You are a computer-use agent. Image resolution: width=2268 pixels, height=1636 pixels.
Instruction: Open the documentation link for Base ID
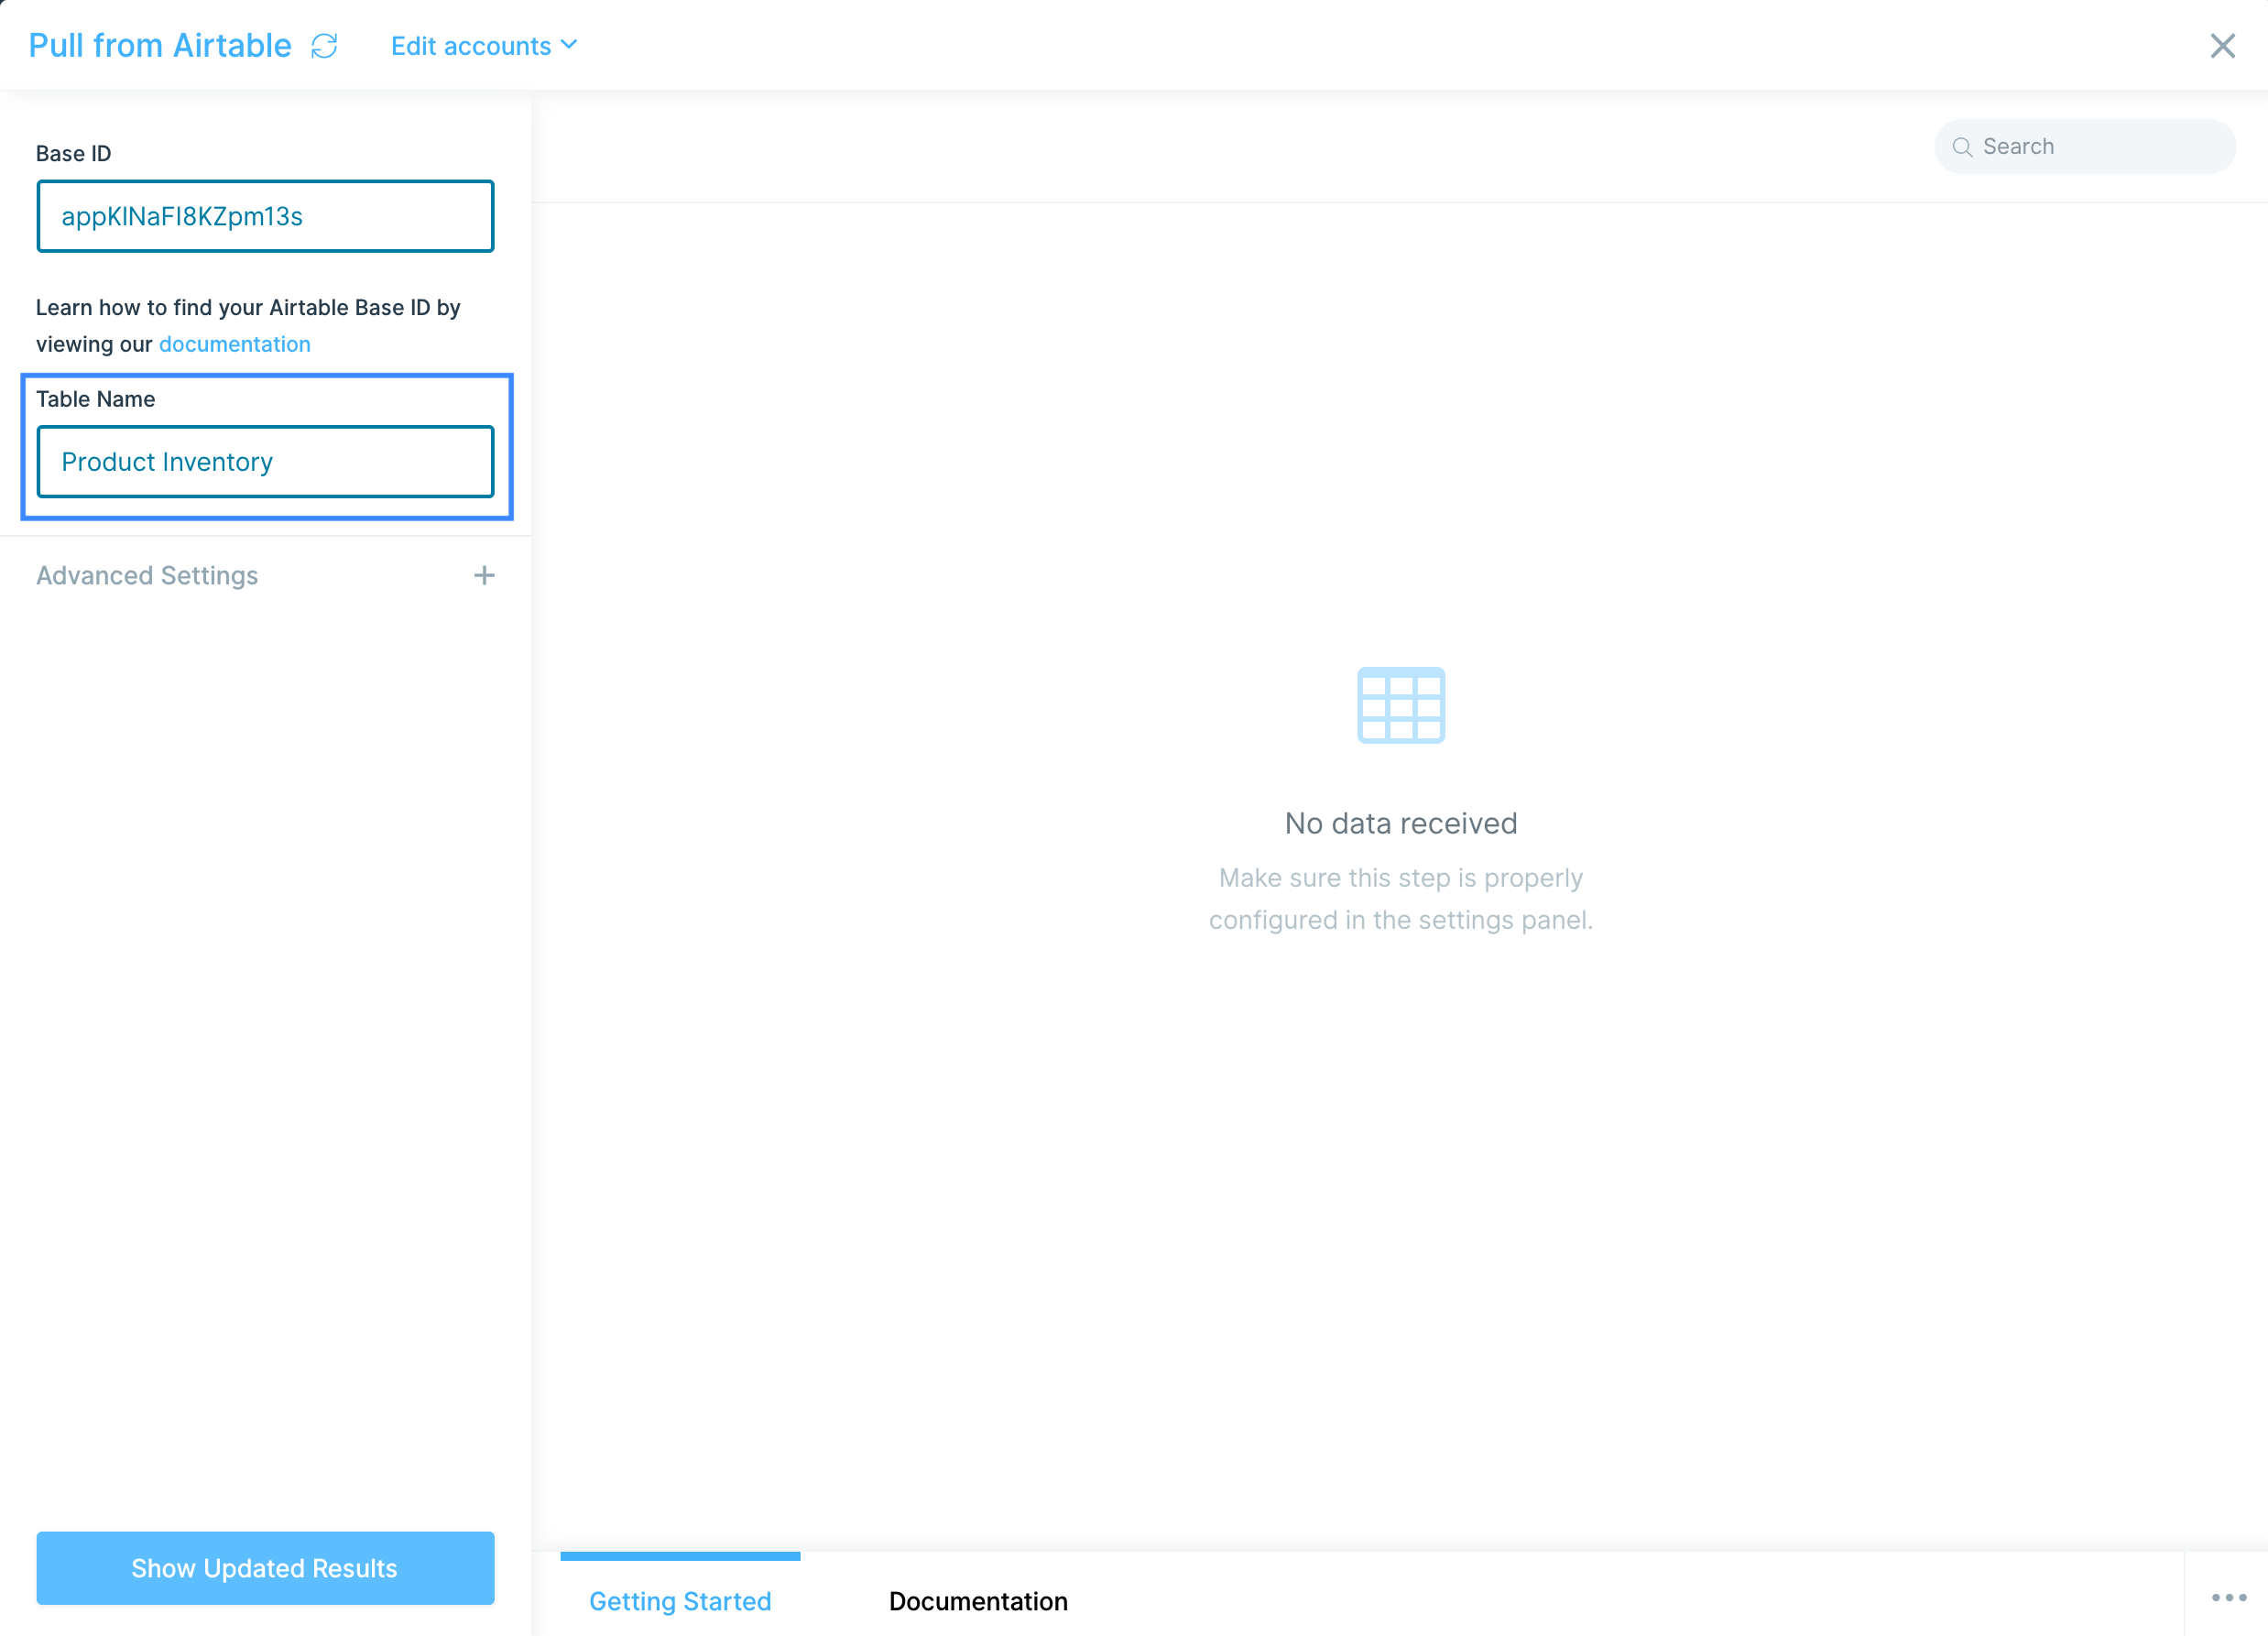(x=234, y=344)
